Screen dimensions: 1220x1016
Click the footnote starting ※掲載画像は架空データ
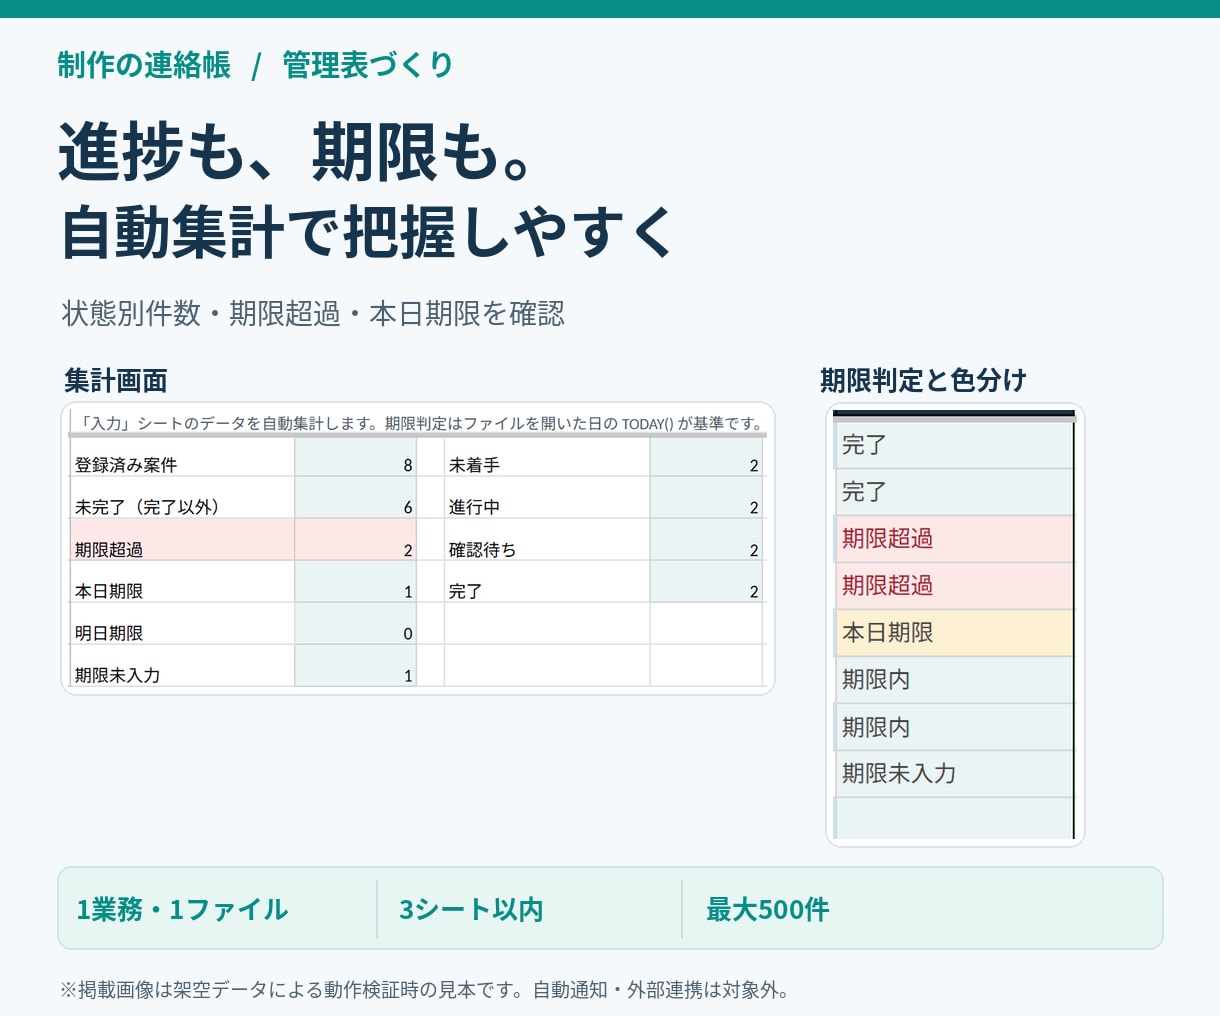pos(425,990)
